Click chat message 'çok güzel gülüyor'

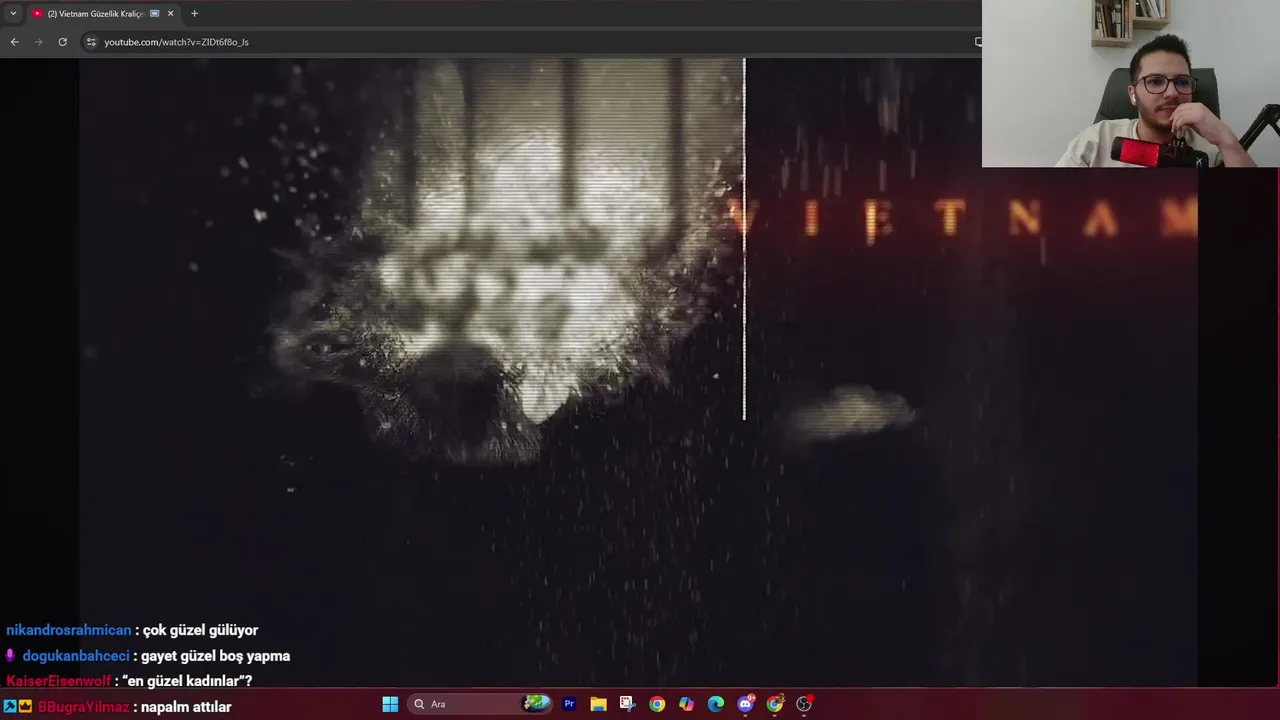tap(200, 630)
